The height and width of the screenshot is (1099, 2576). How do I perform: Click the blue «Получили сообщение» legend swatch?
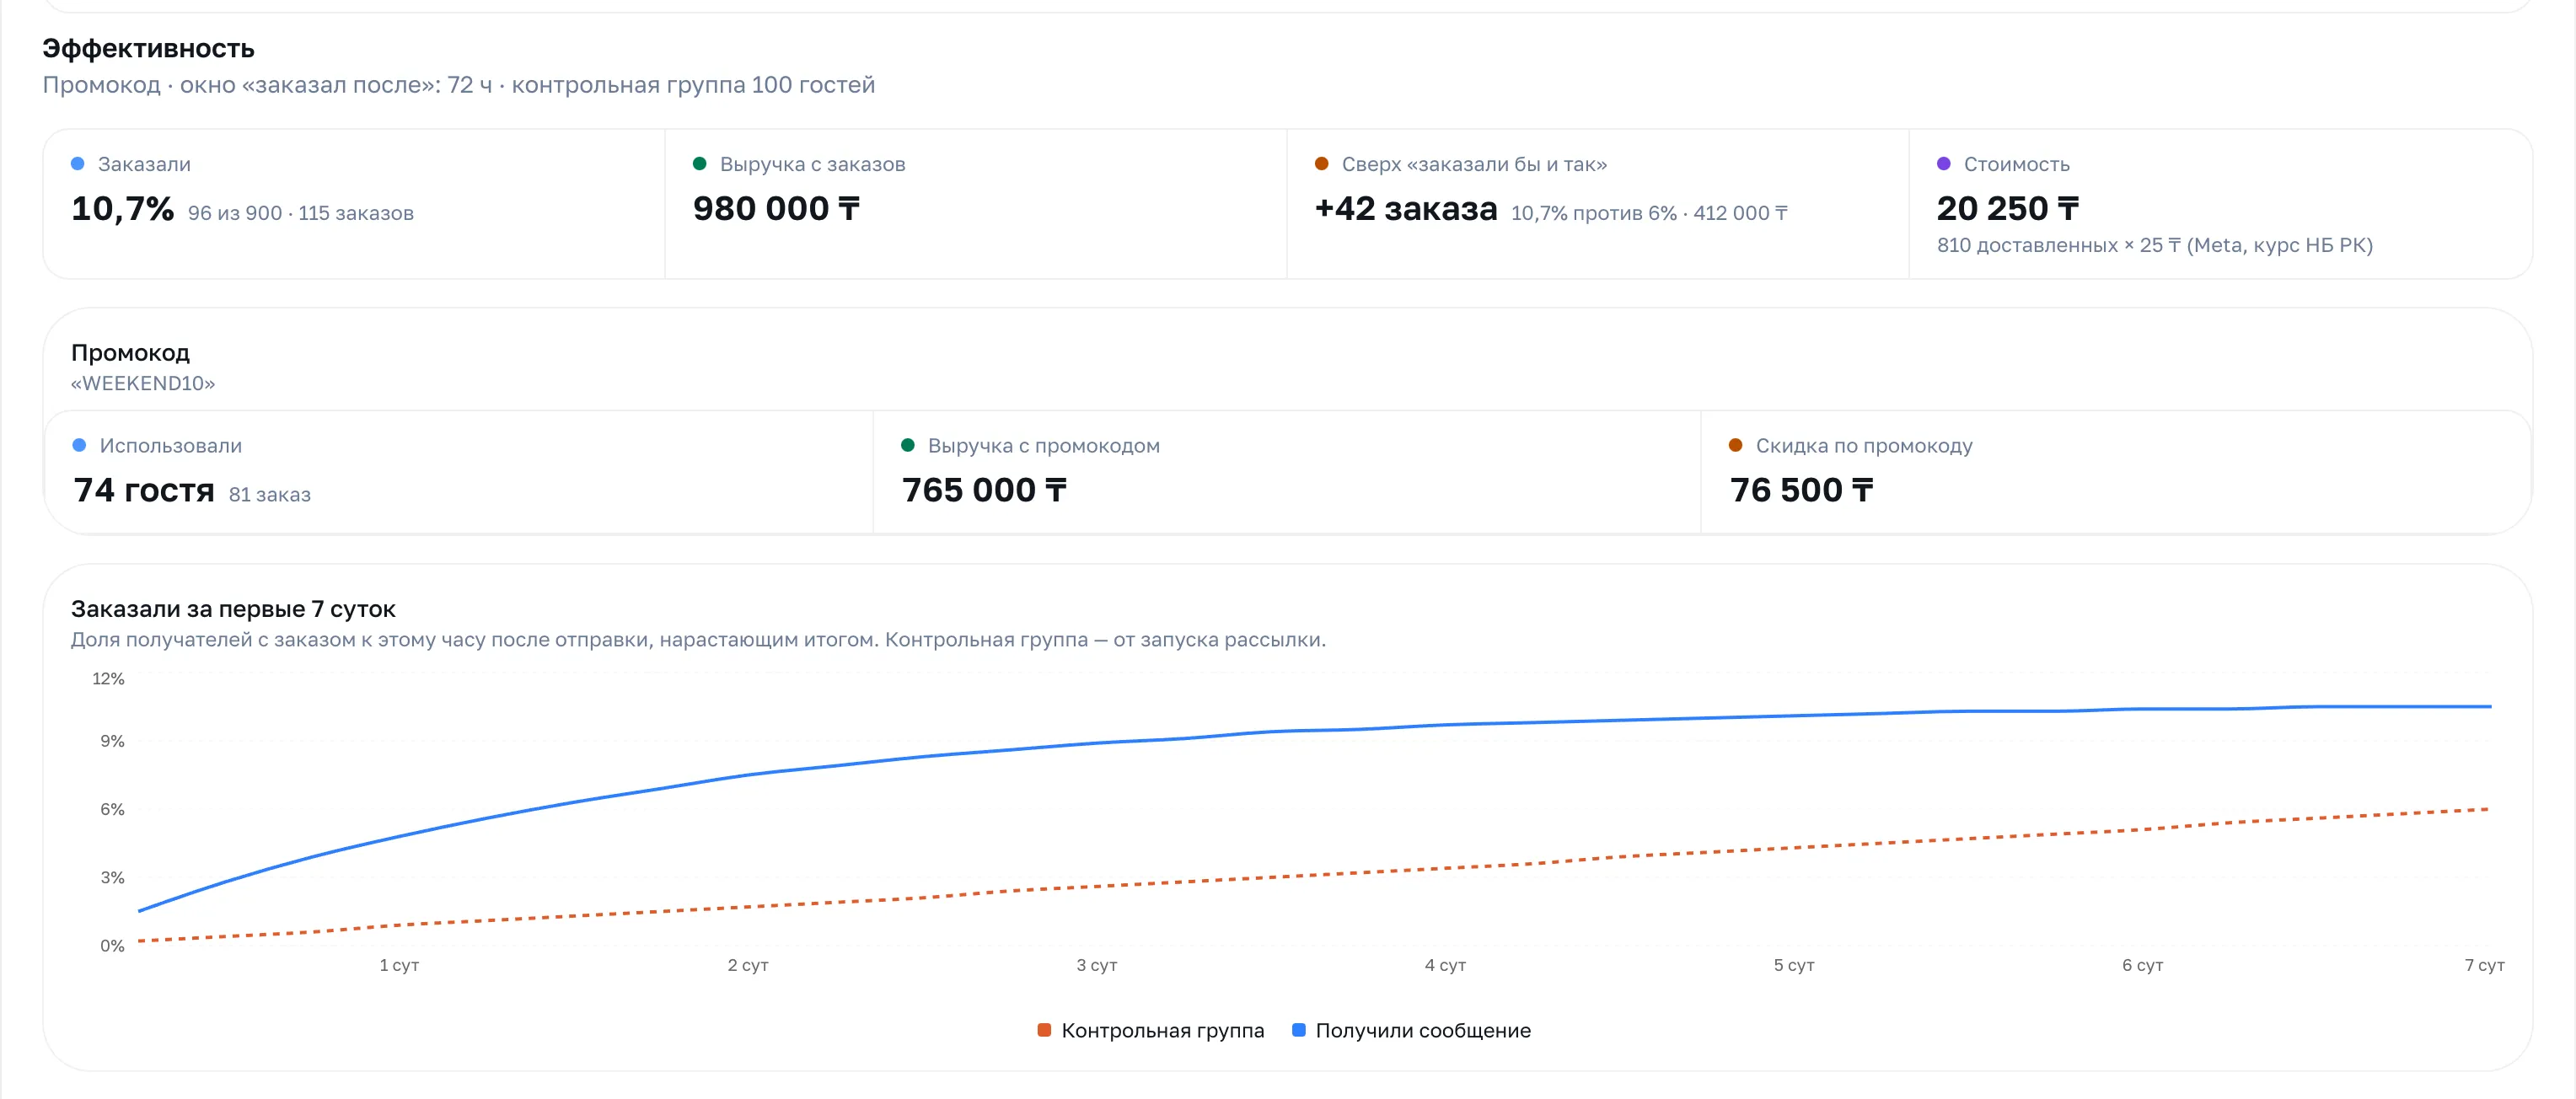pos(1298,1030)
